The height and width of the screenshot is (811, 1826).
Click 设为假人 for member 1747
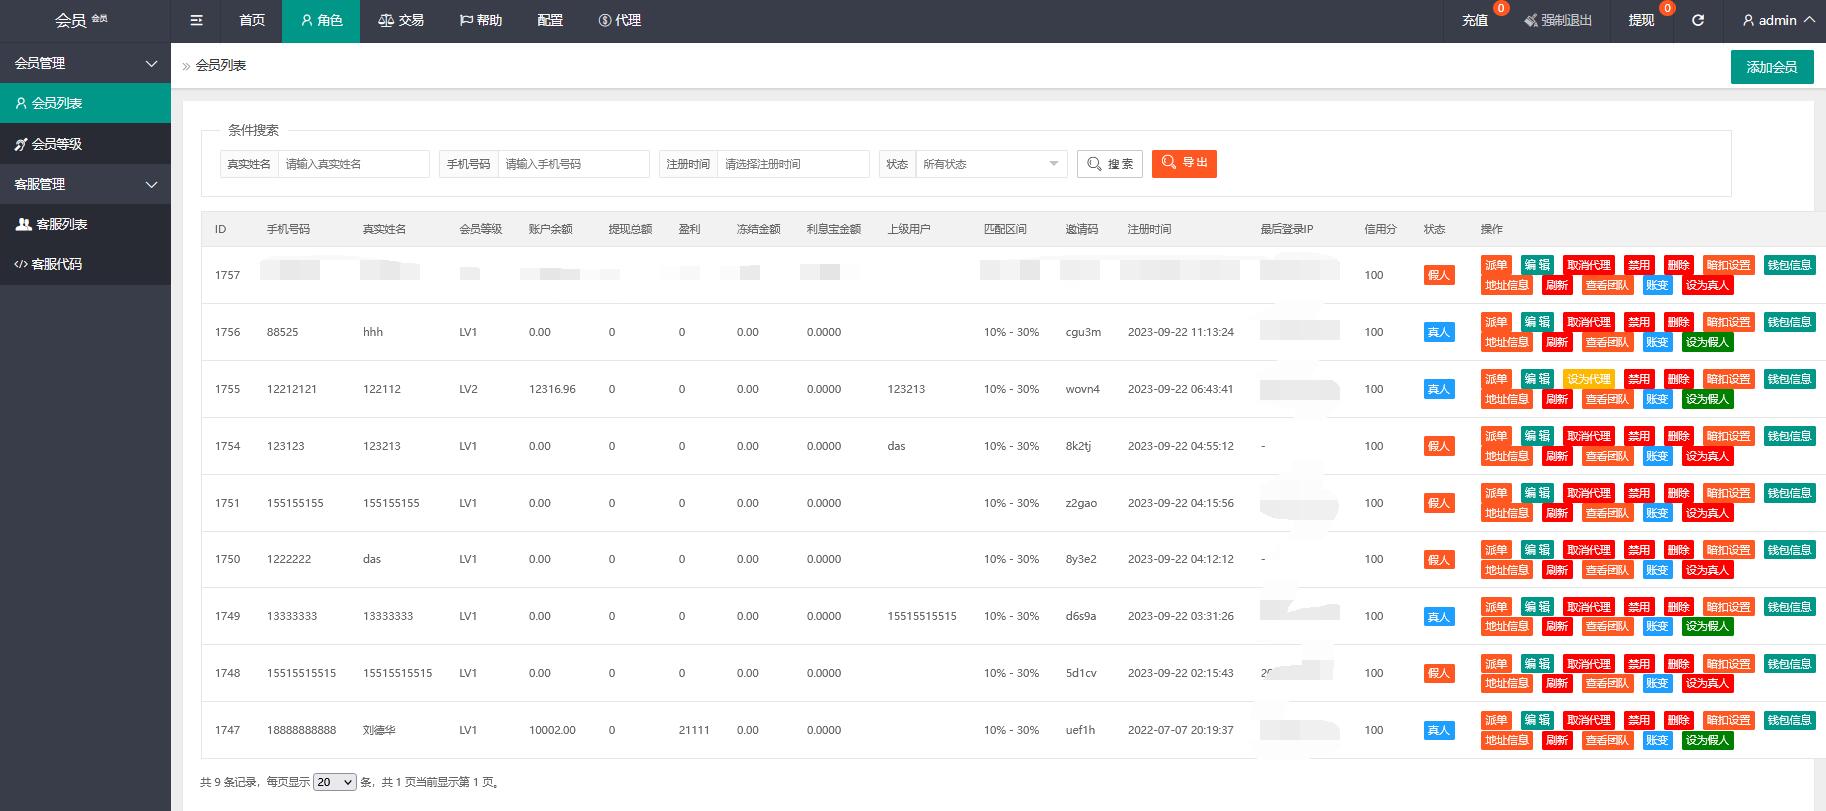pyautogui.click(x=1707, y=740)
